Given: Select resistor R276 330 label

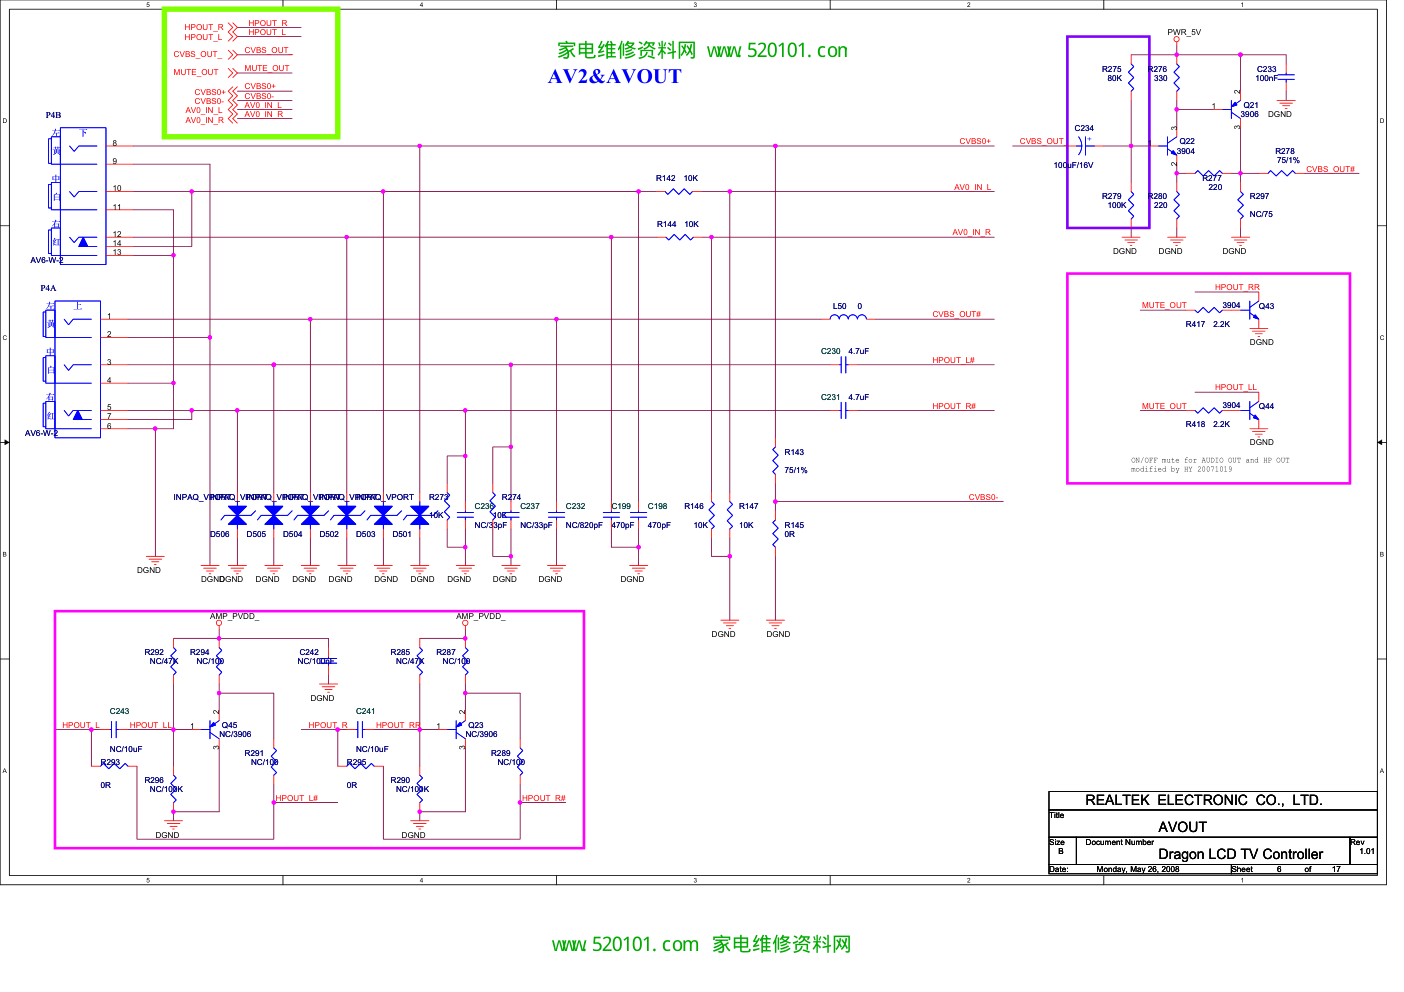Looking at the screenshot, I should pos(1158,74).
